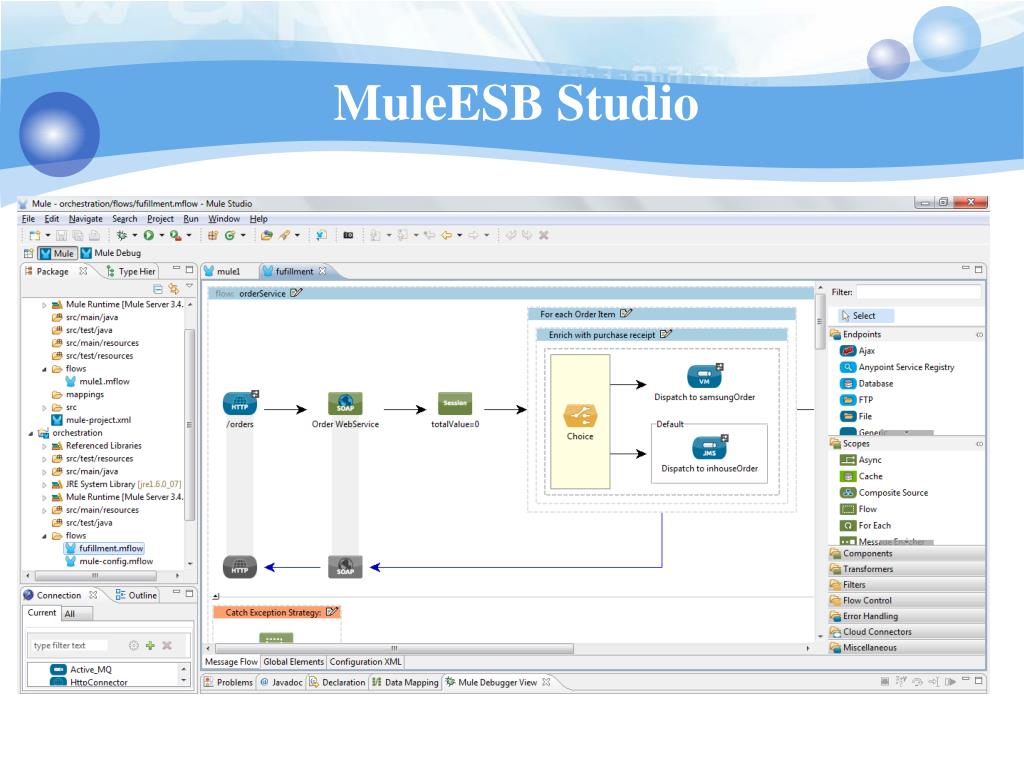Switch to the mule1 editor tab
The width and height of the screenshot is (1024, 768).
(x=223, y=271)
